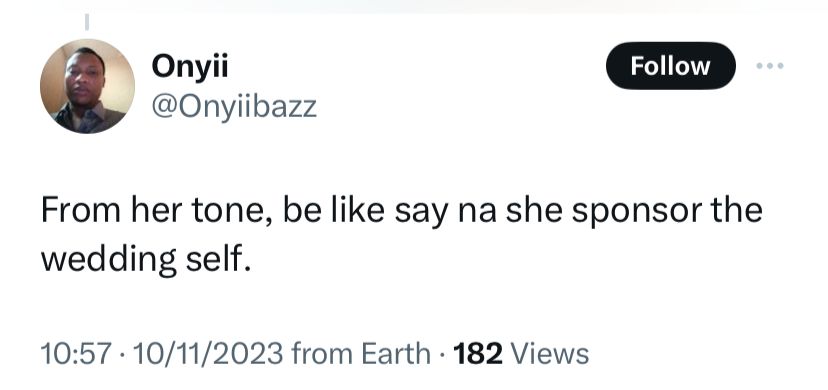
Task: Click the man's face in the avatar thumbnail
Action: (84, 75)
